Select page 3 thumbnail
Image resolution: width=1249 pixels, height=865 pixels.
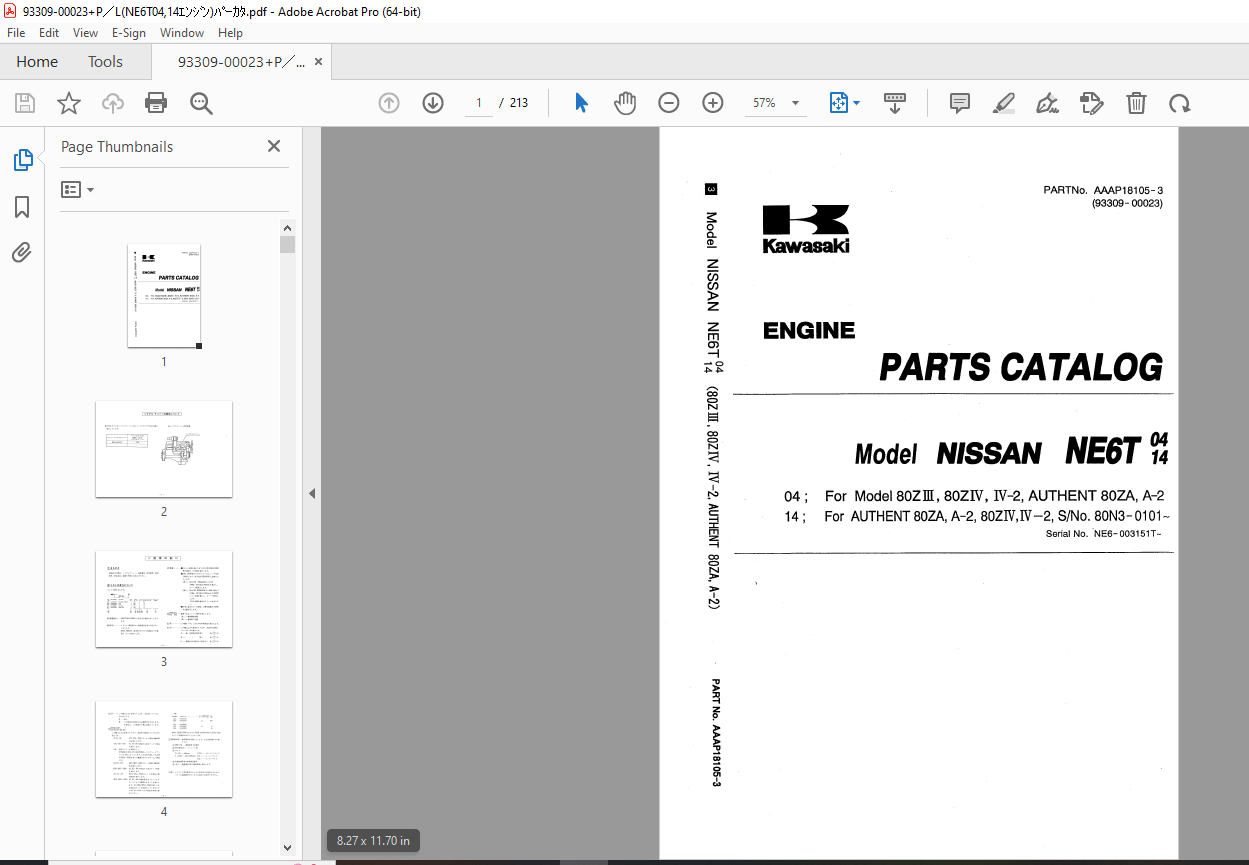[164, 598]
